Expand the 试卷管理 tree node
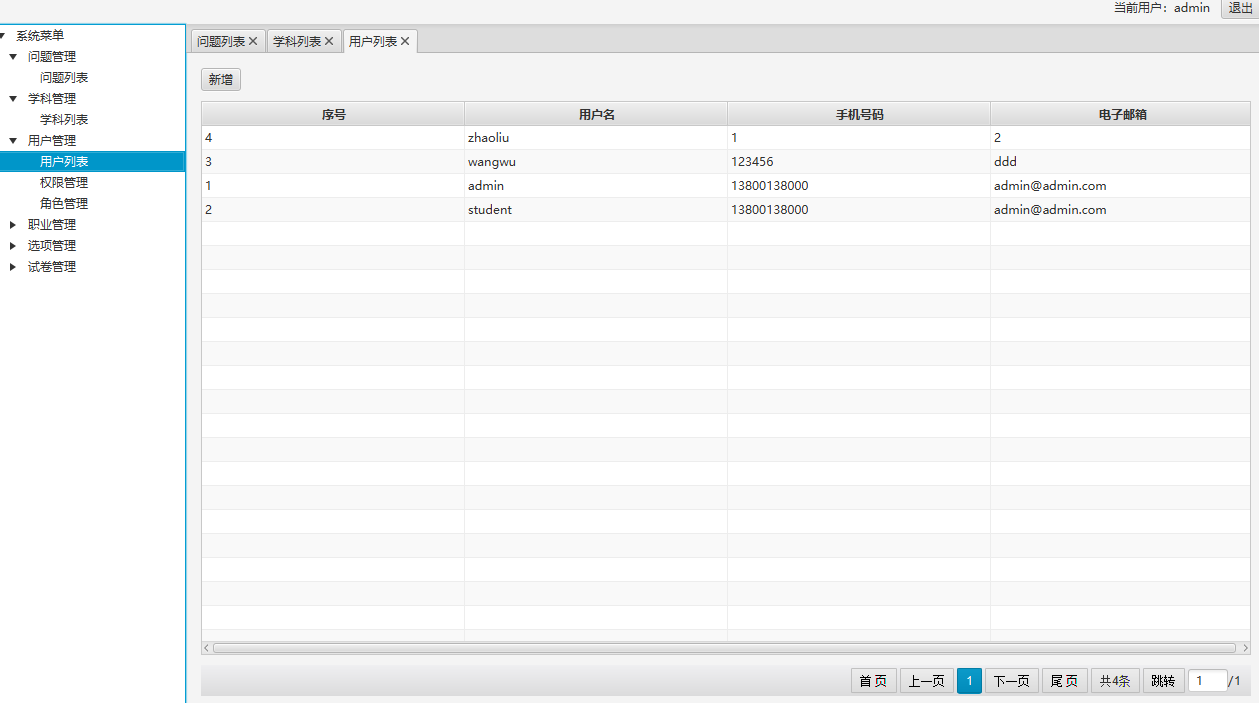 click(13, 267)
